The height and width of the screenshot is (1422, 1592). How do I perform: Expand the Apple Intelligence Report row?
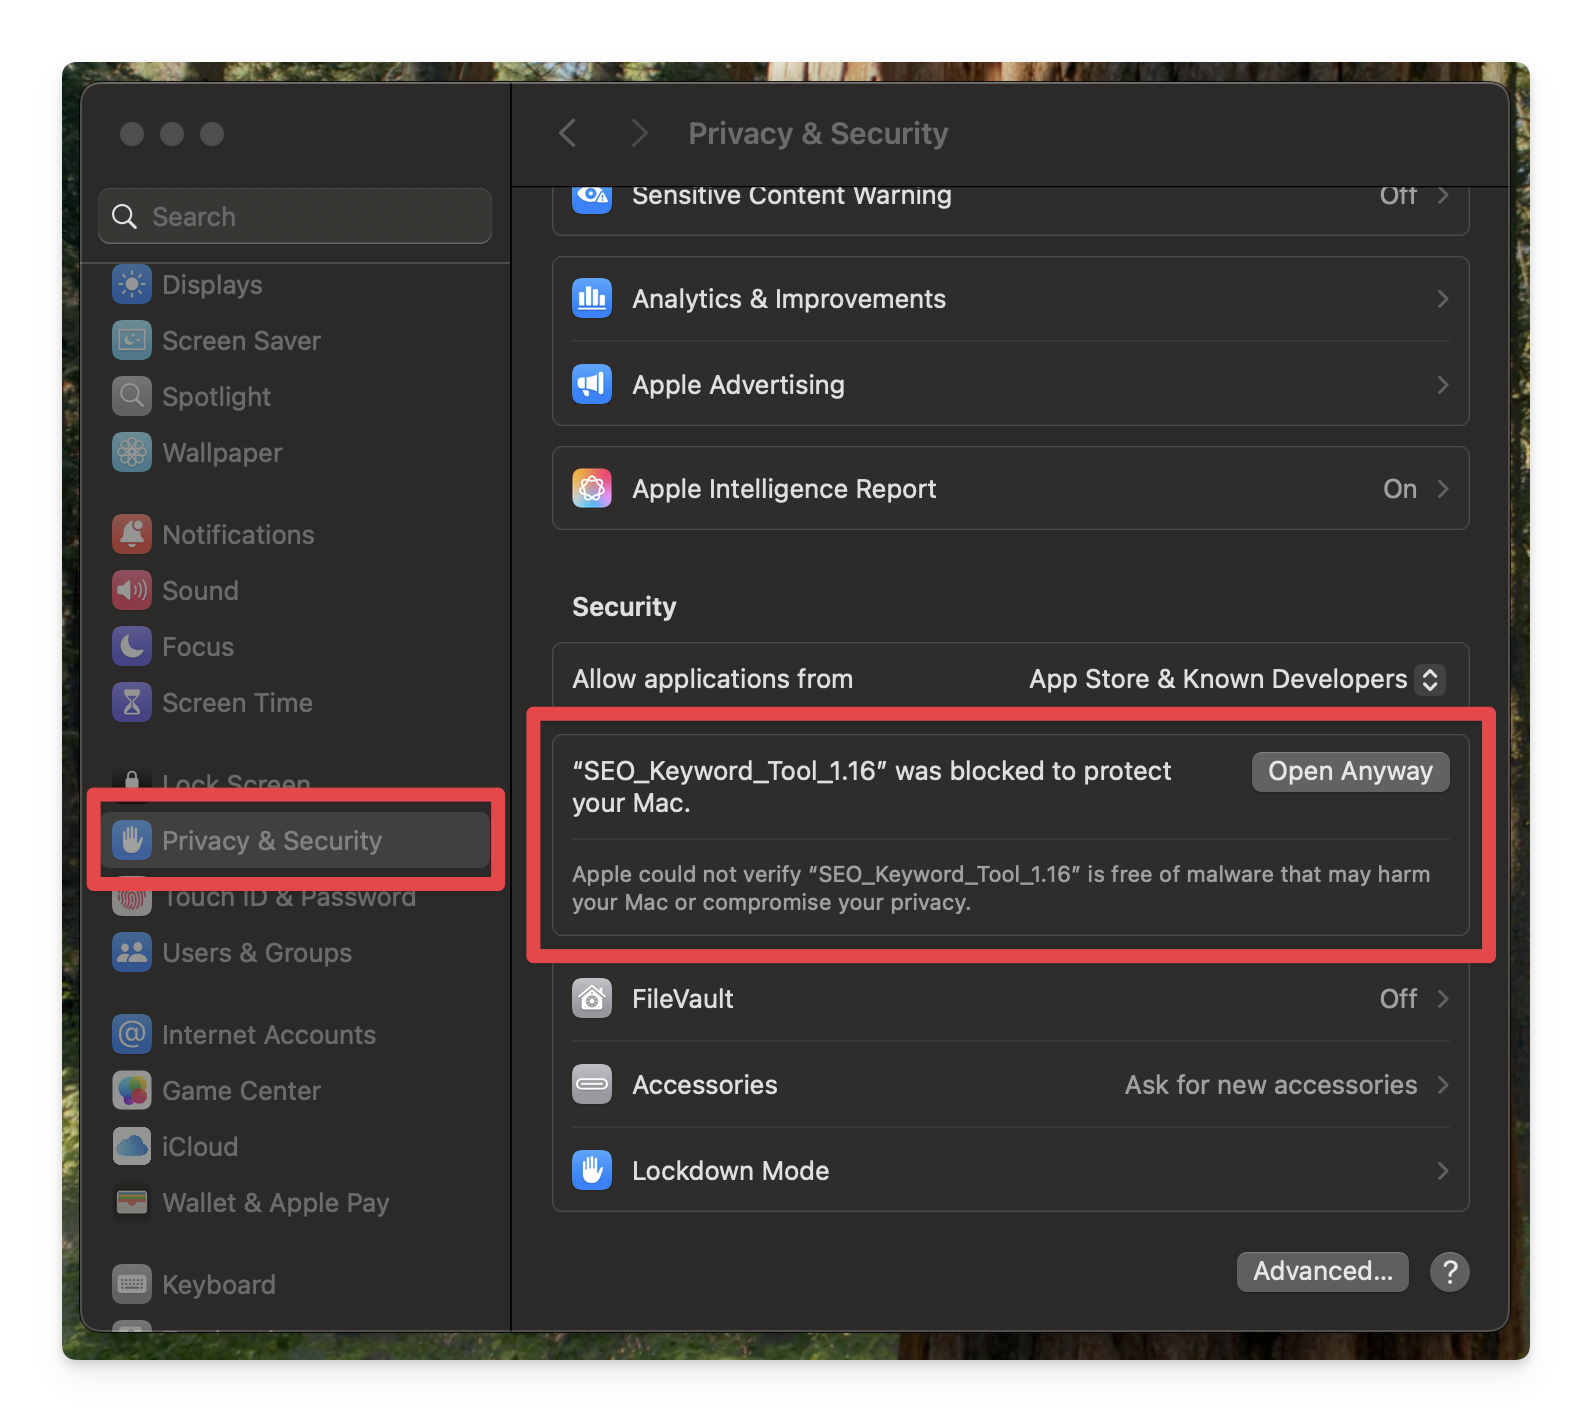coord(1442,489)
